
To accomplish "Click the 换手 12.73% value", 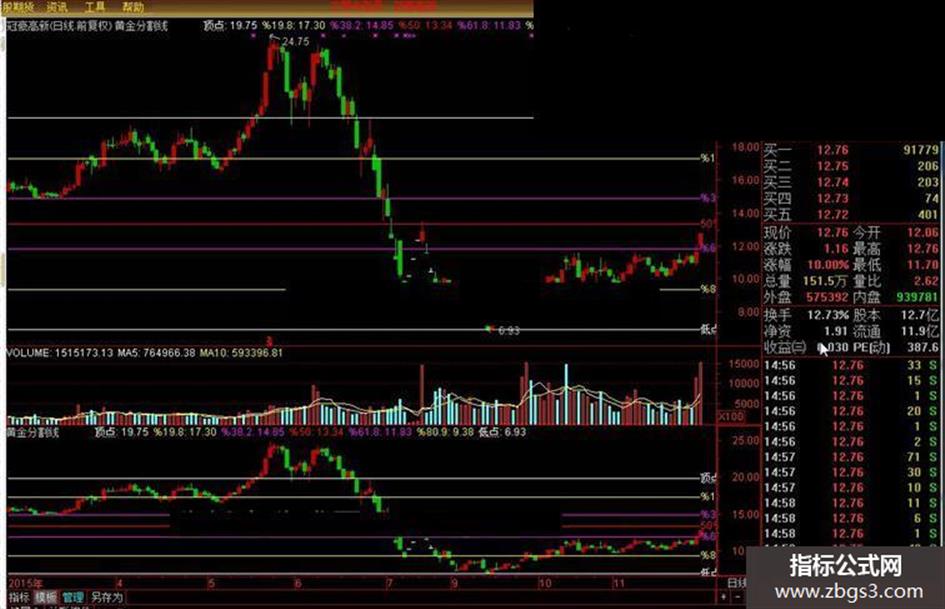I will pyautogui.click(x=828, y=315).
